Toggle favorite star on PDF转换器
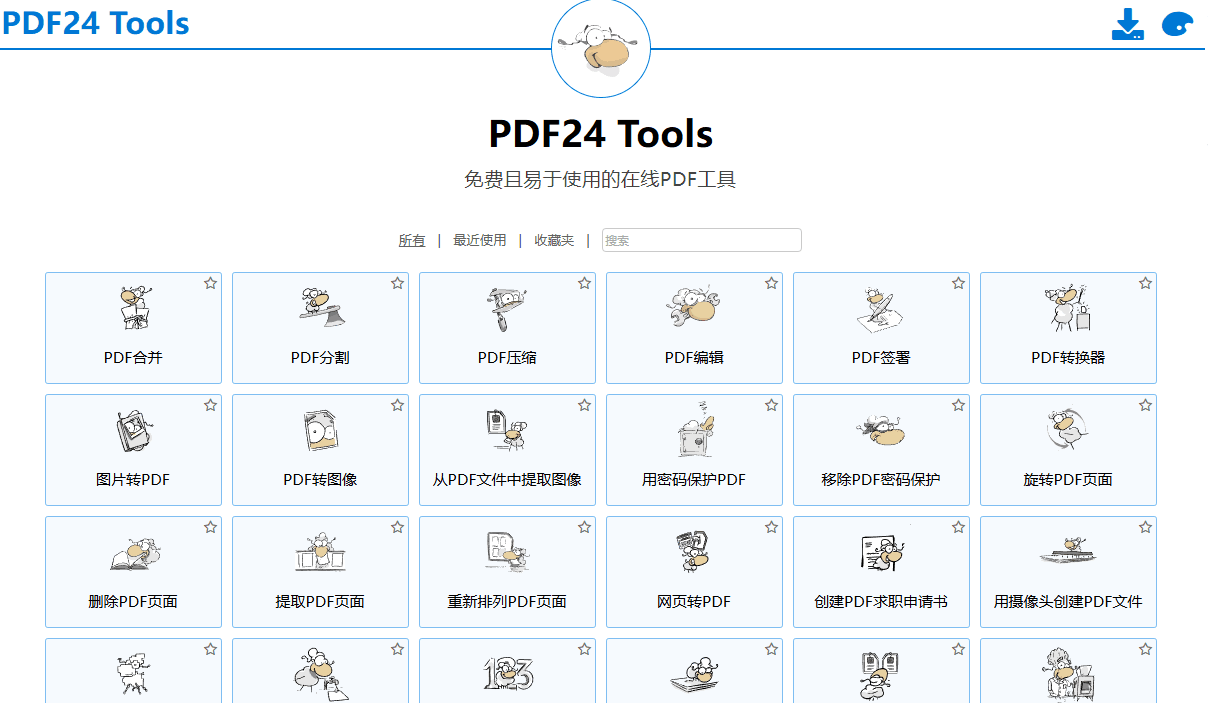The height and width of the screenshot is (703, 1208). (x=1145, y=283)
